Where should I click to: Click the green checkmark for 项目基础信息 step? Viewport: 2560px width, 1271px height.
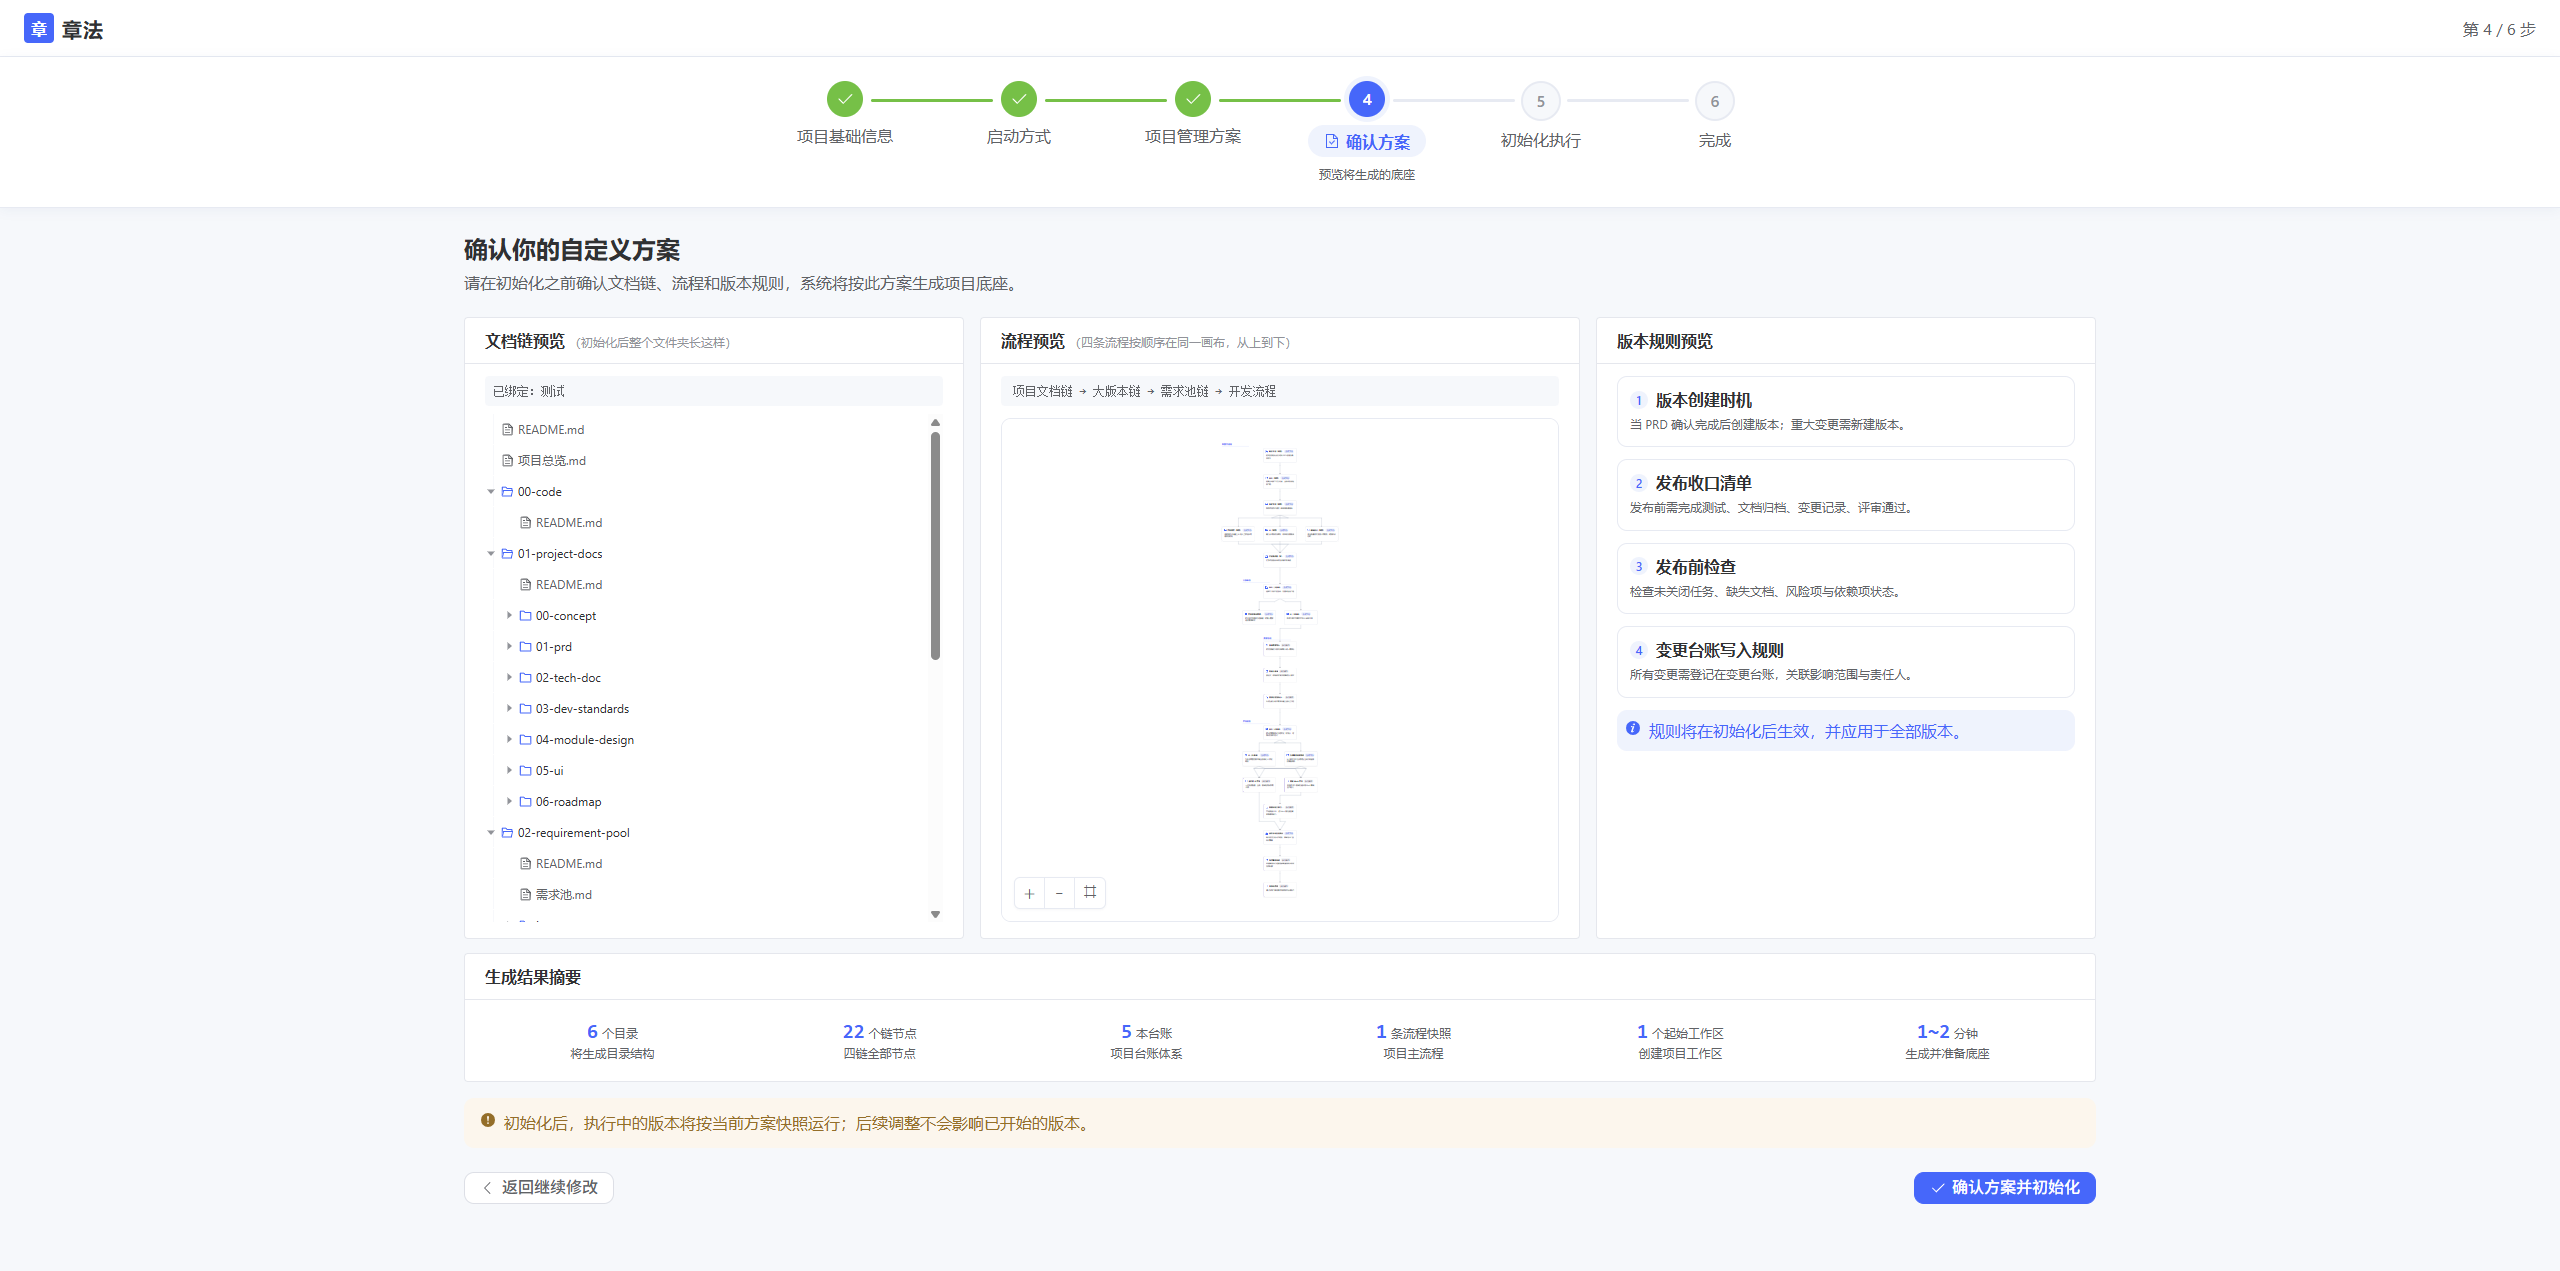pos(845,99)
